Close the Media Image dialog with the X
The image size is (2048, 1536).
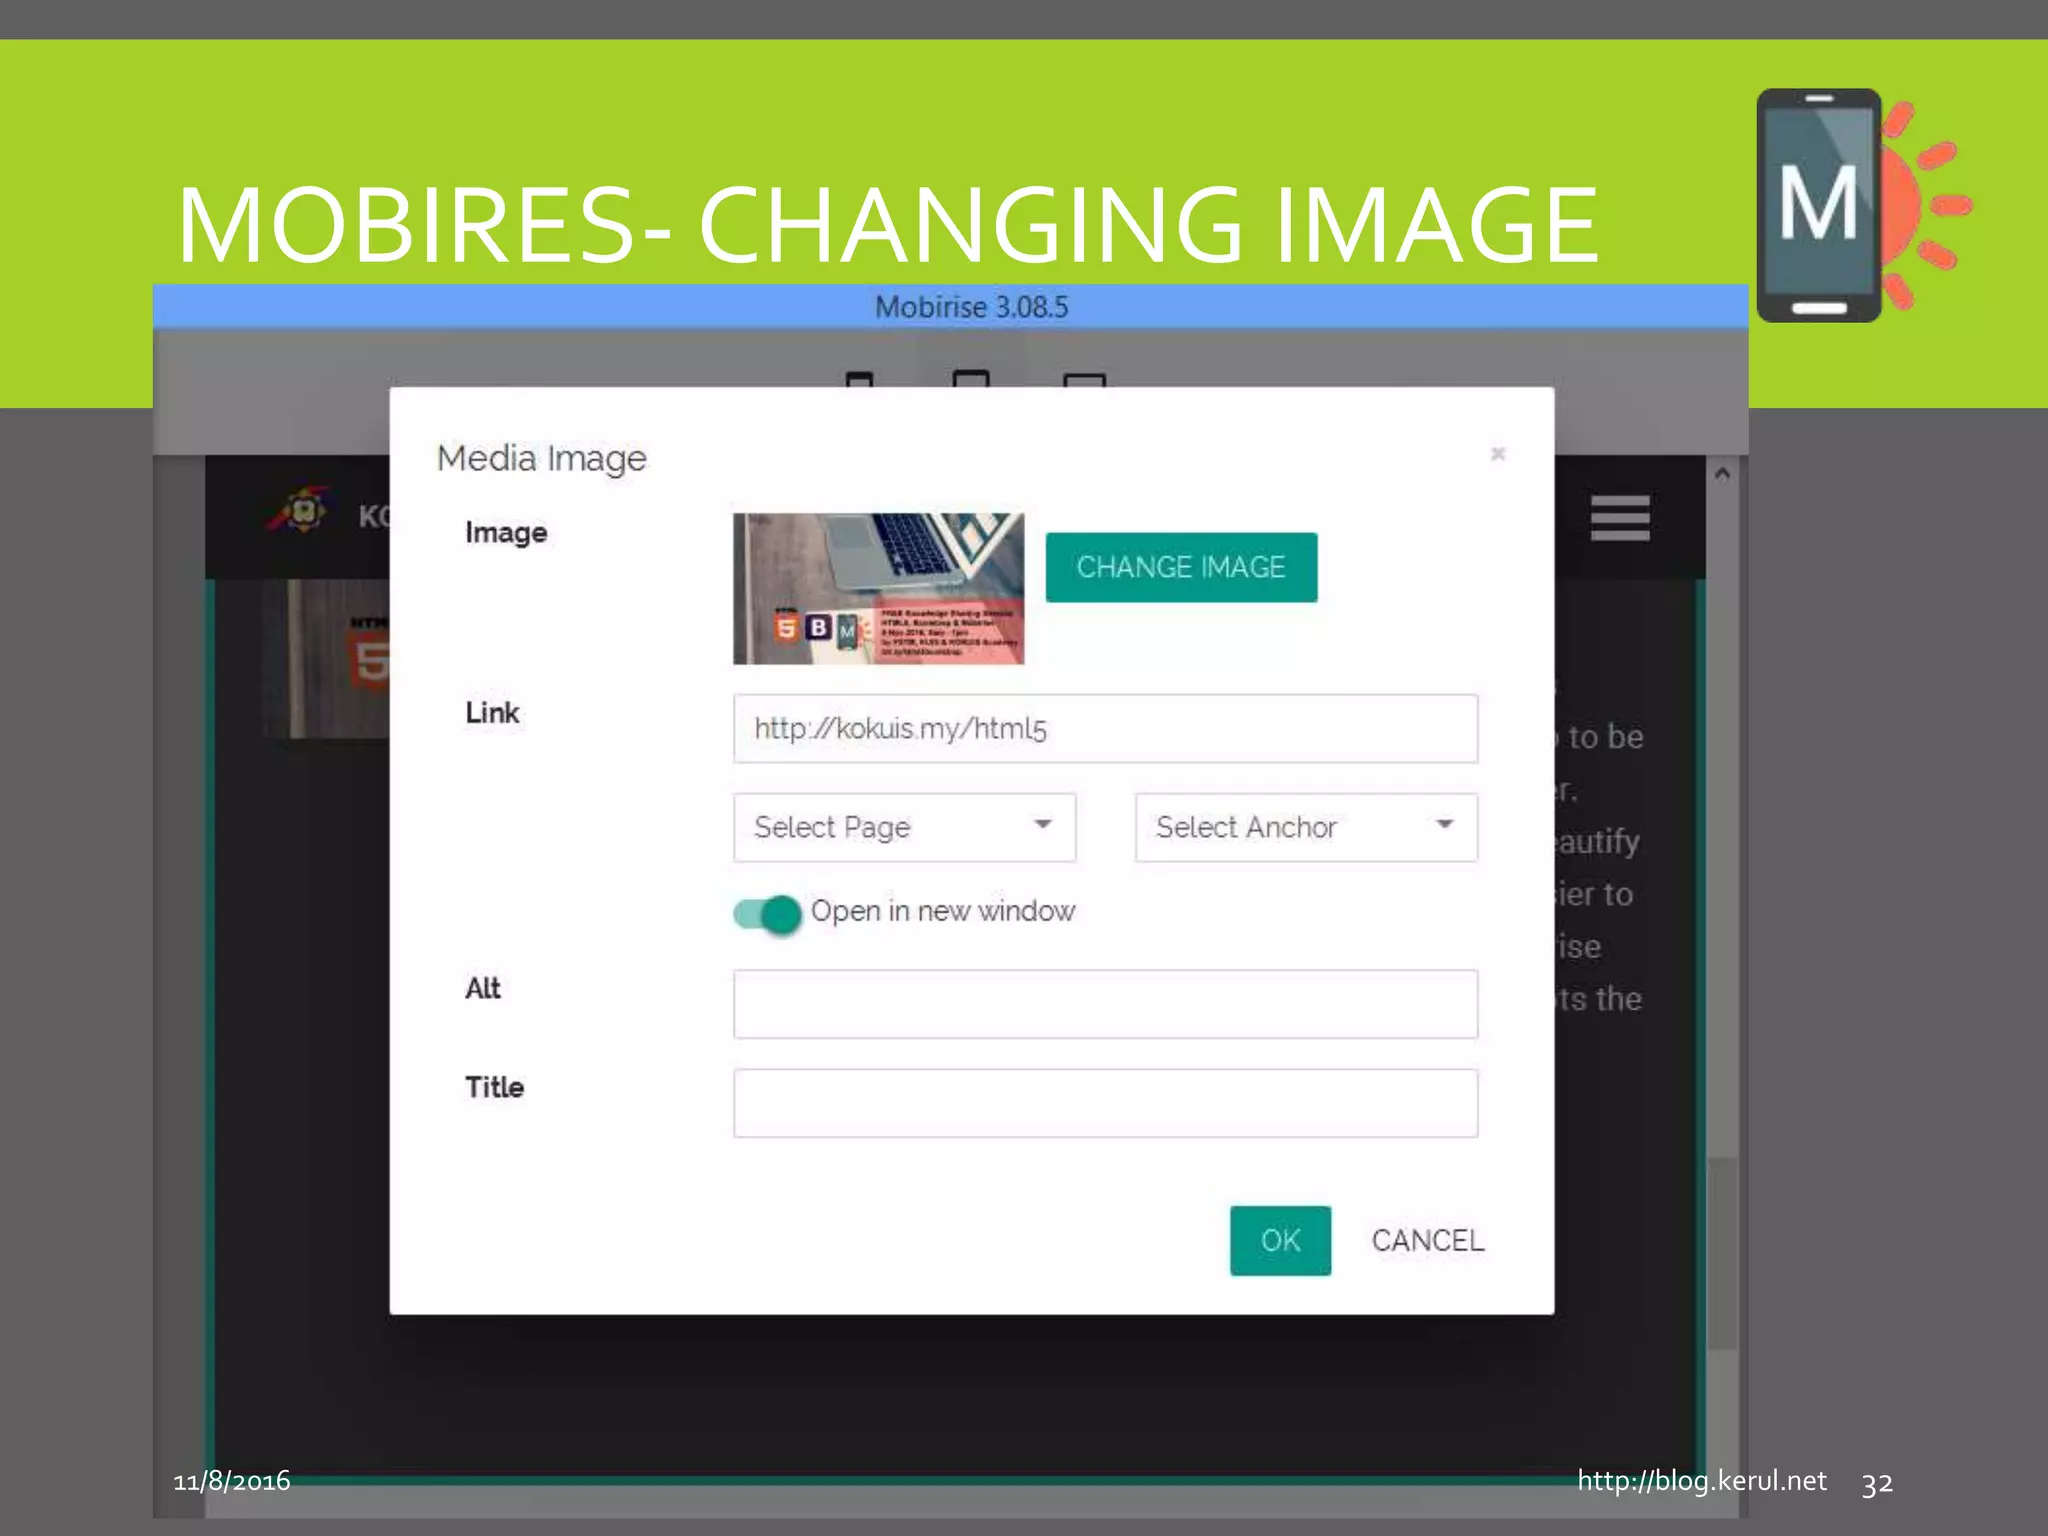click(x=1498, y=454)
